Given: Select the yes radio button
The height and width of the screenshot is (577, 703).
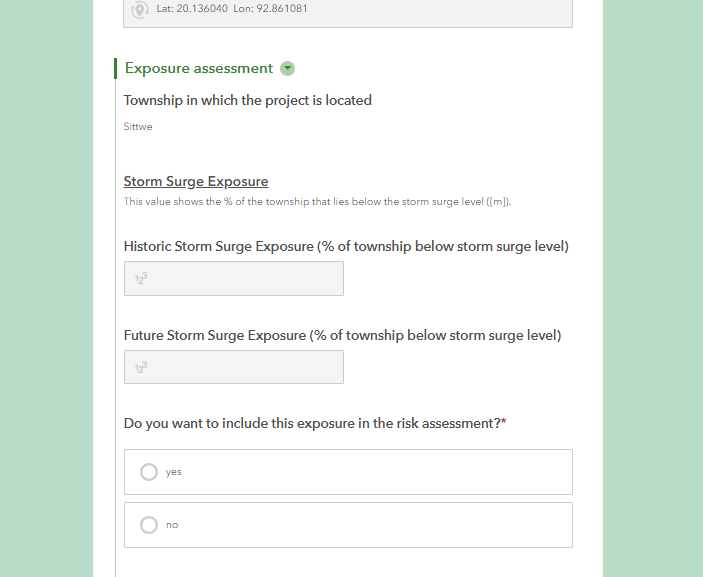Looking at the screenshot, I should (x=149, y=472).
